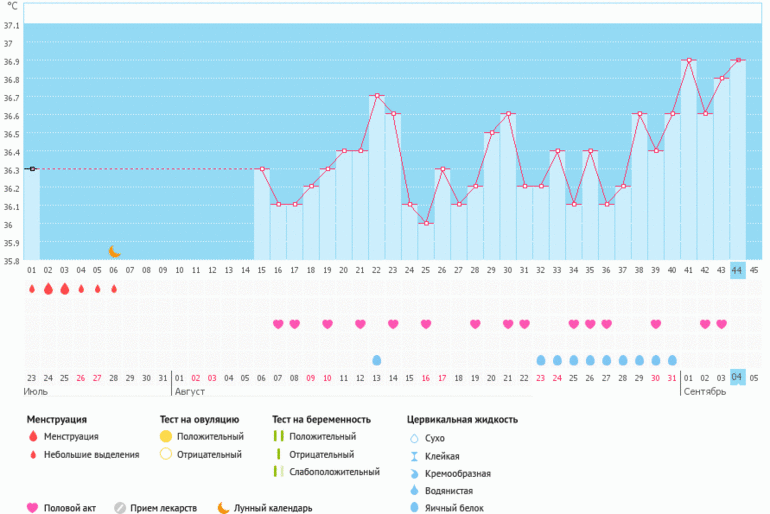
Task: Select the highlighted cycle day 44
Action: 737,270
